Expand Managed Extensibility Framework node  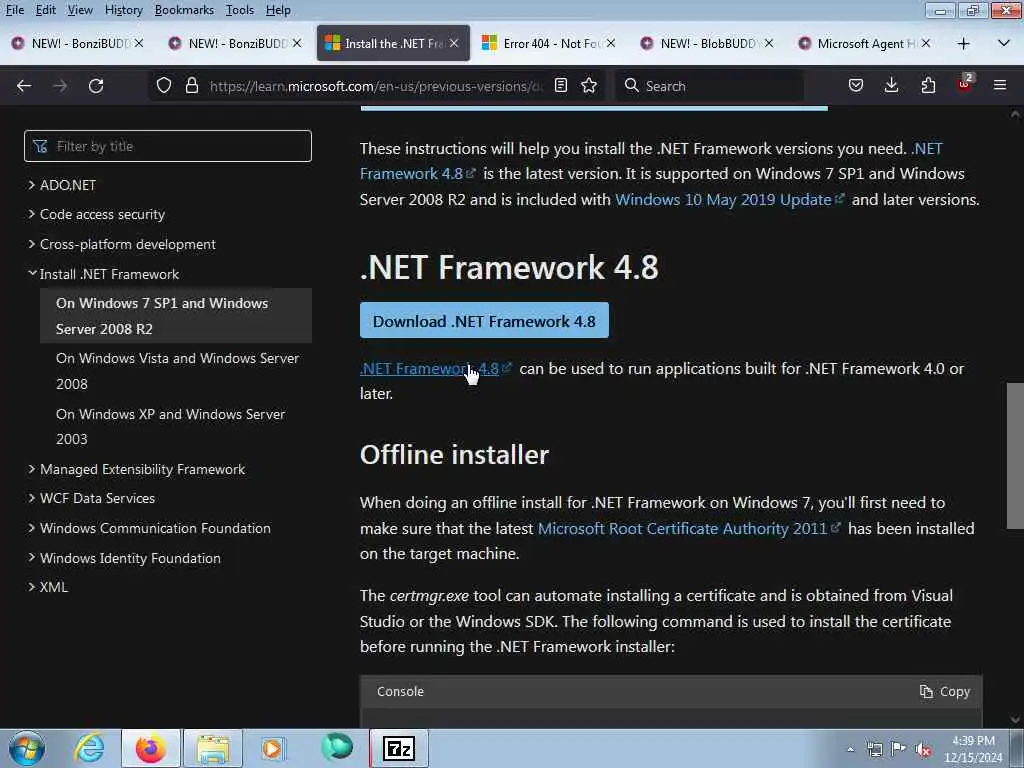click(31, 469)
